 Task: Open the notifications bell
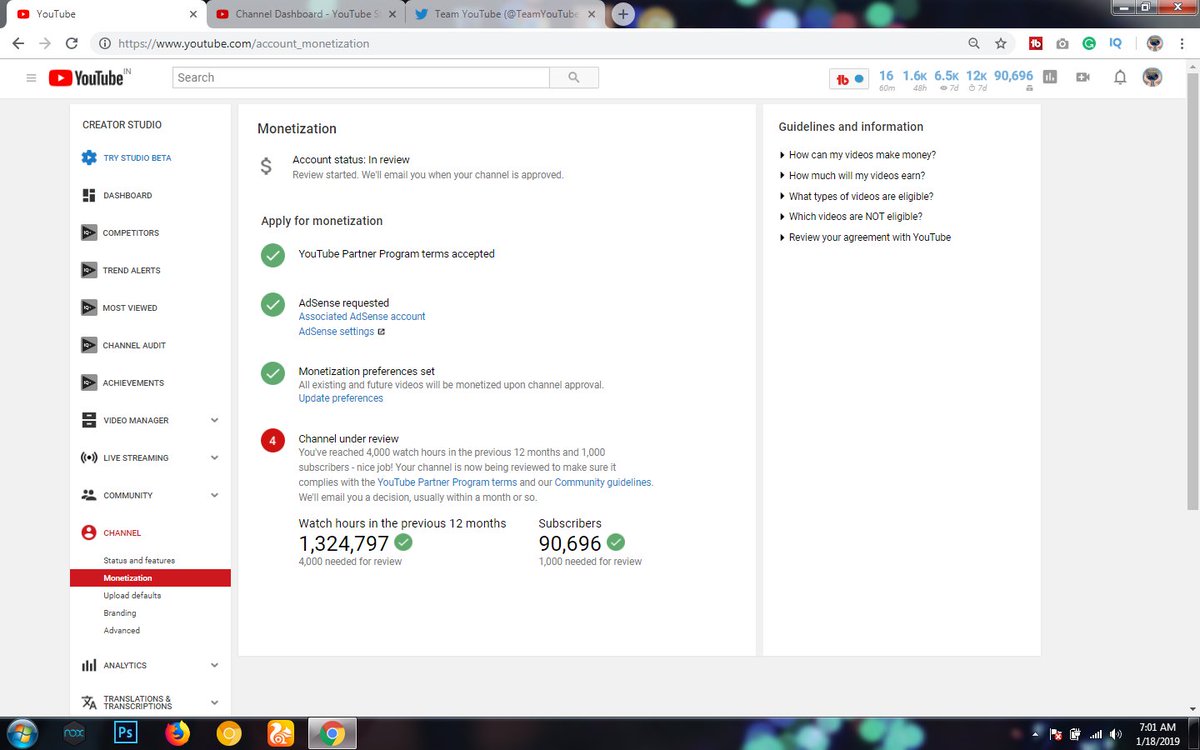tap(1120, 77)
